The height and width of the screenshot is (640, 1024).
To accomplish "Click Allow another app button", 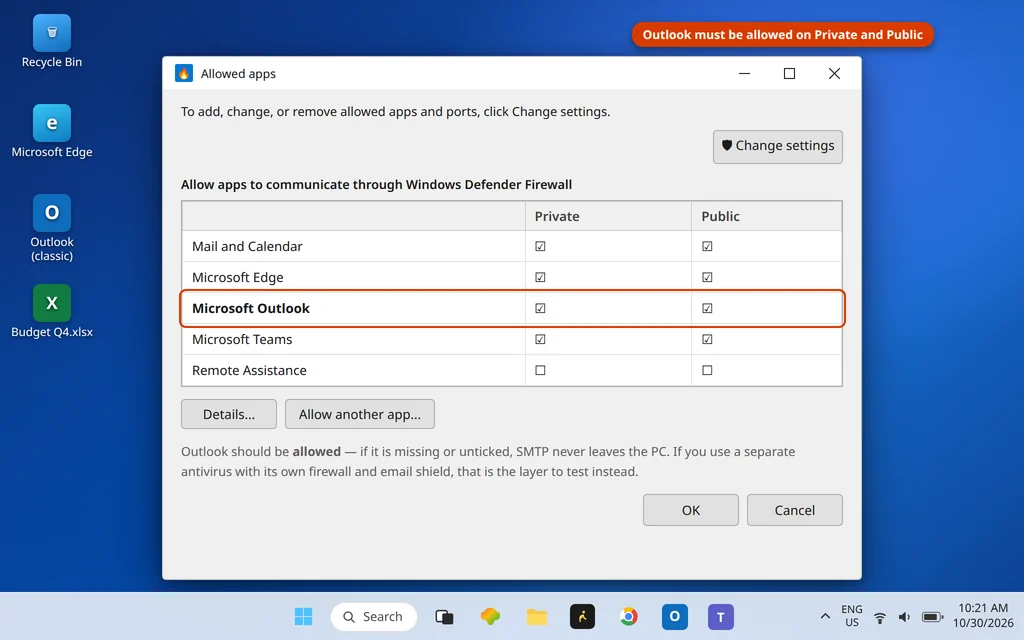I will [360, 414].
